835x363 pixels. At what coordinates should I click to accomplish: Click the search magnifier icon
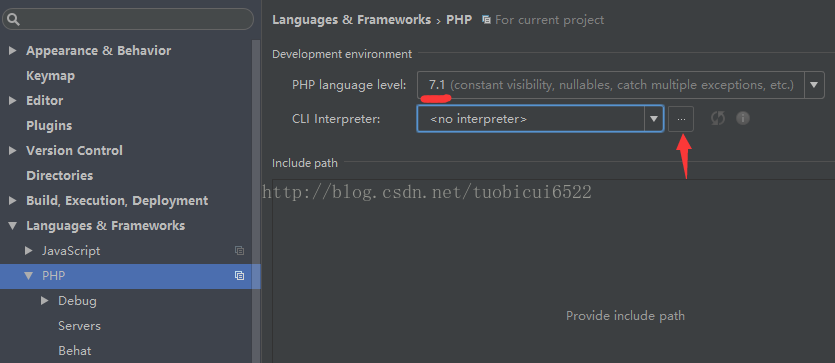[x=13, y=20]
